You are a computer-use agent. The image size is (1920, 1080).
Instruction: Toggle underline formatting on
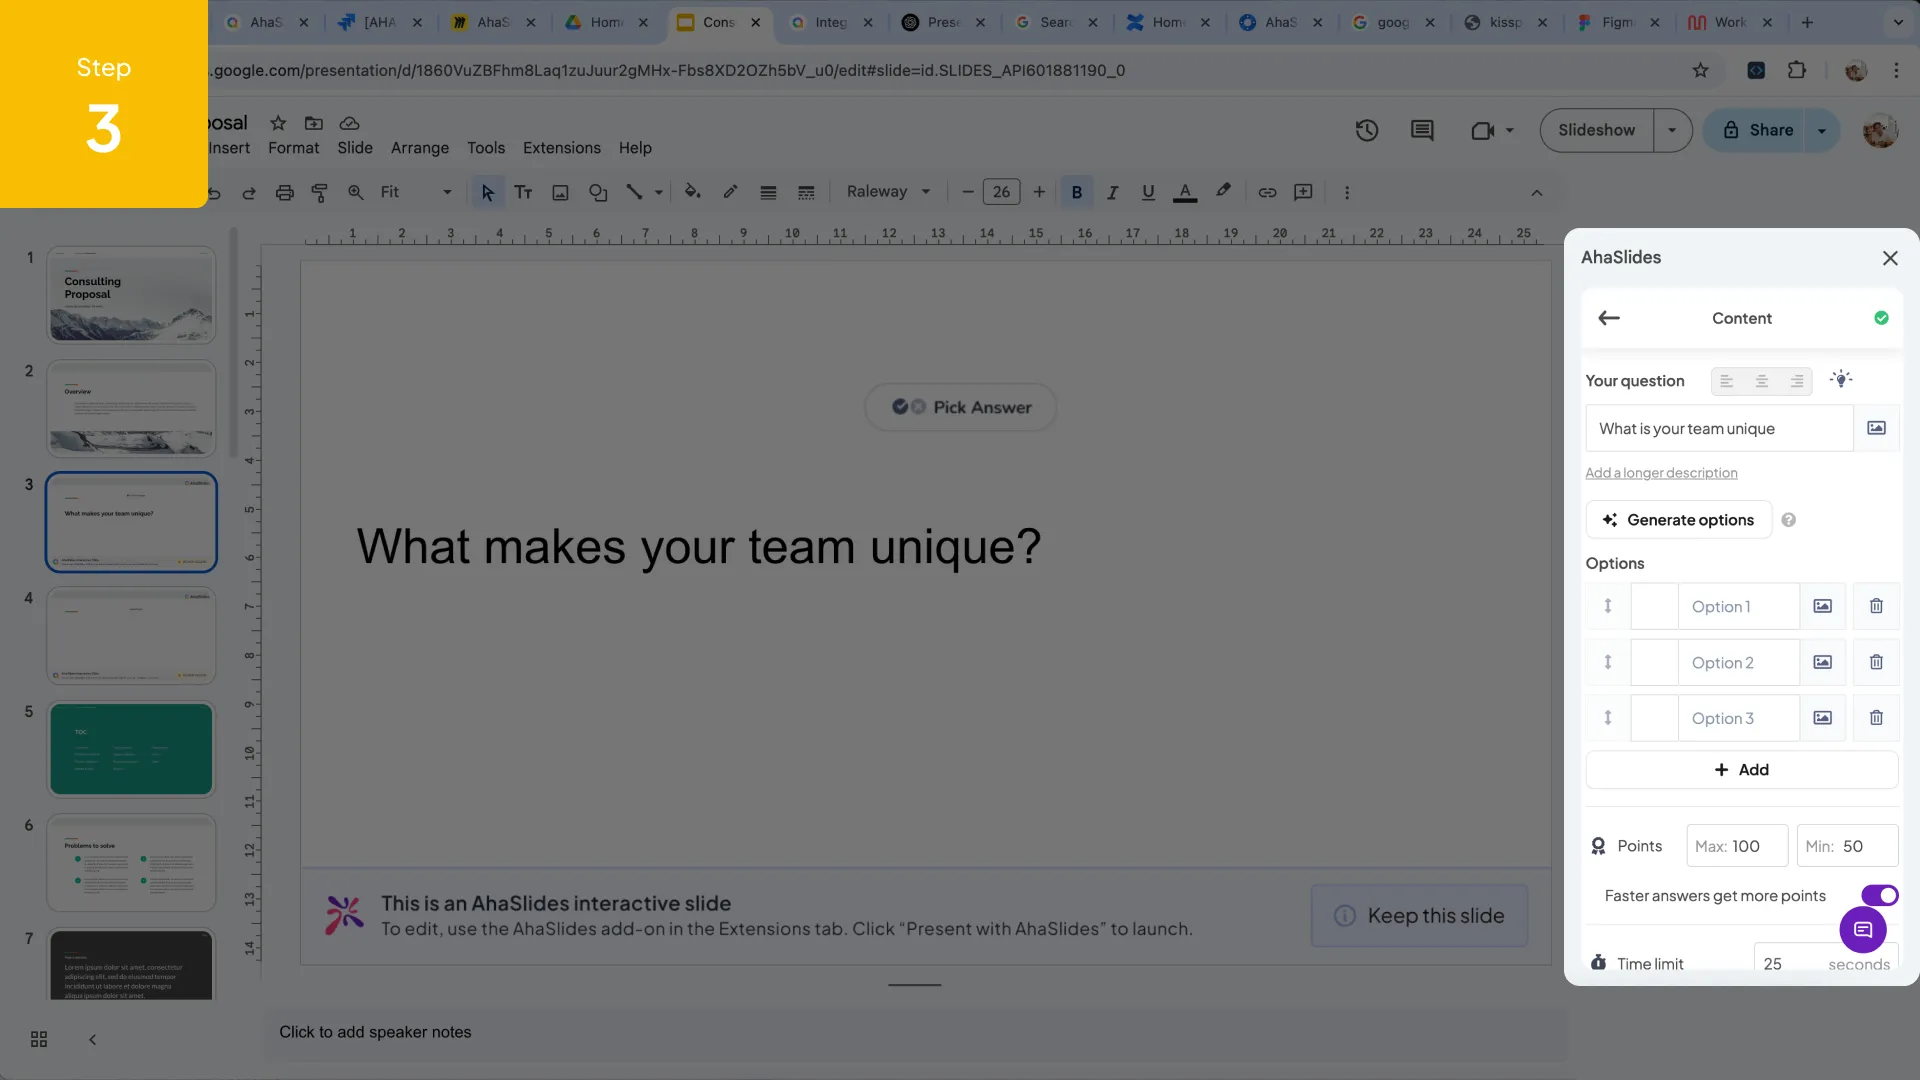pyautogui.click(x=1147, y=192)
